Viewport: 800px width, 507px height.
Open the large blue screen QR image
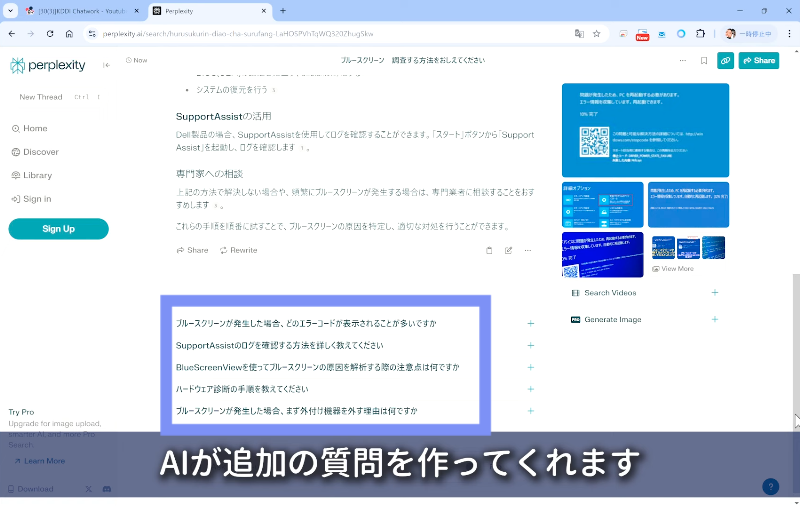pyautogui.click(x=645, y=130)
